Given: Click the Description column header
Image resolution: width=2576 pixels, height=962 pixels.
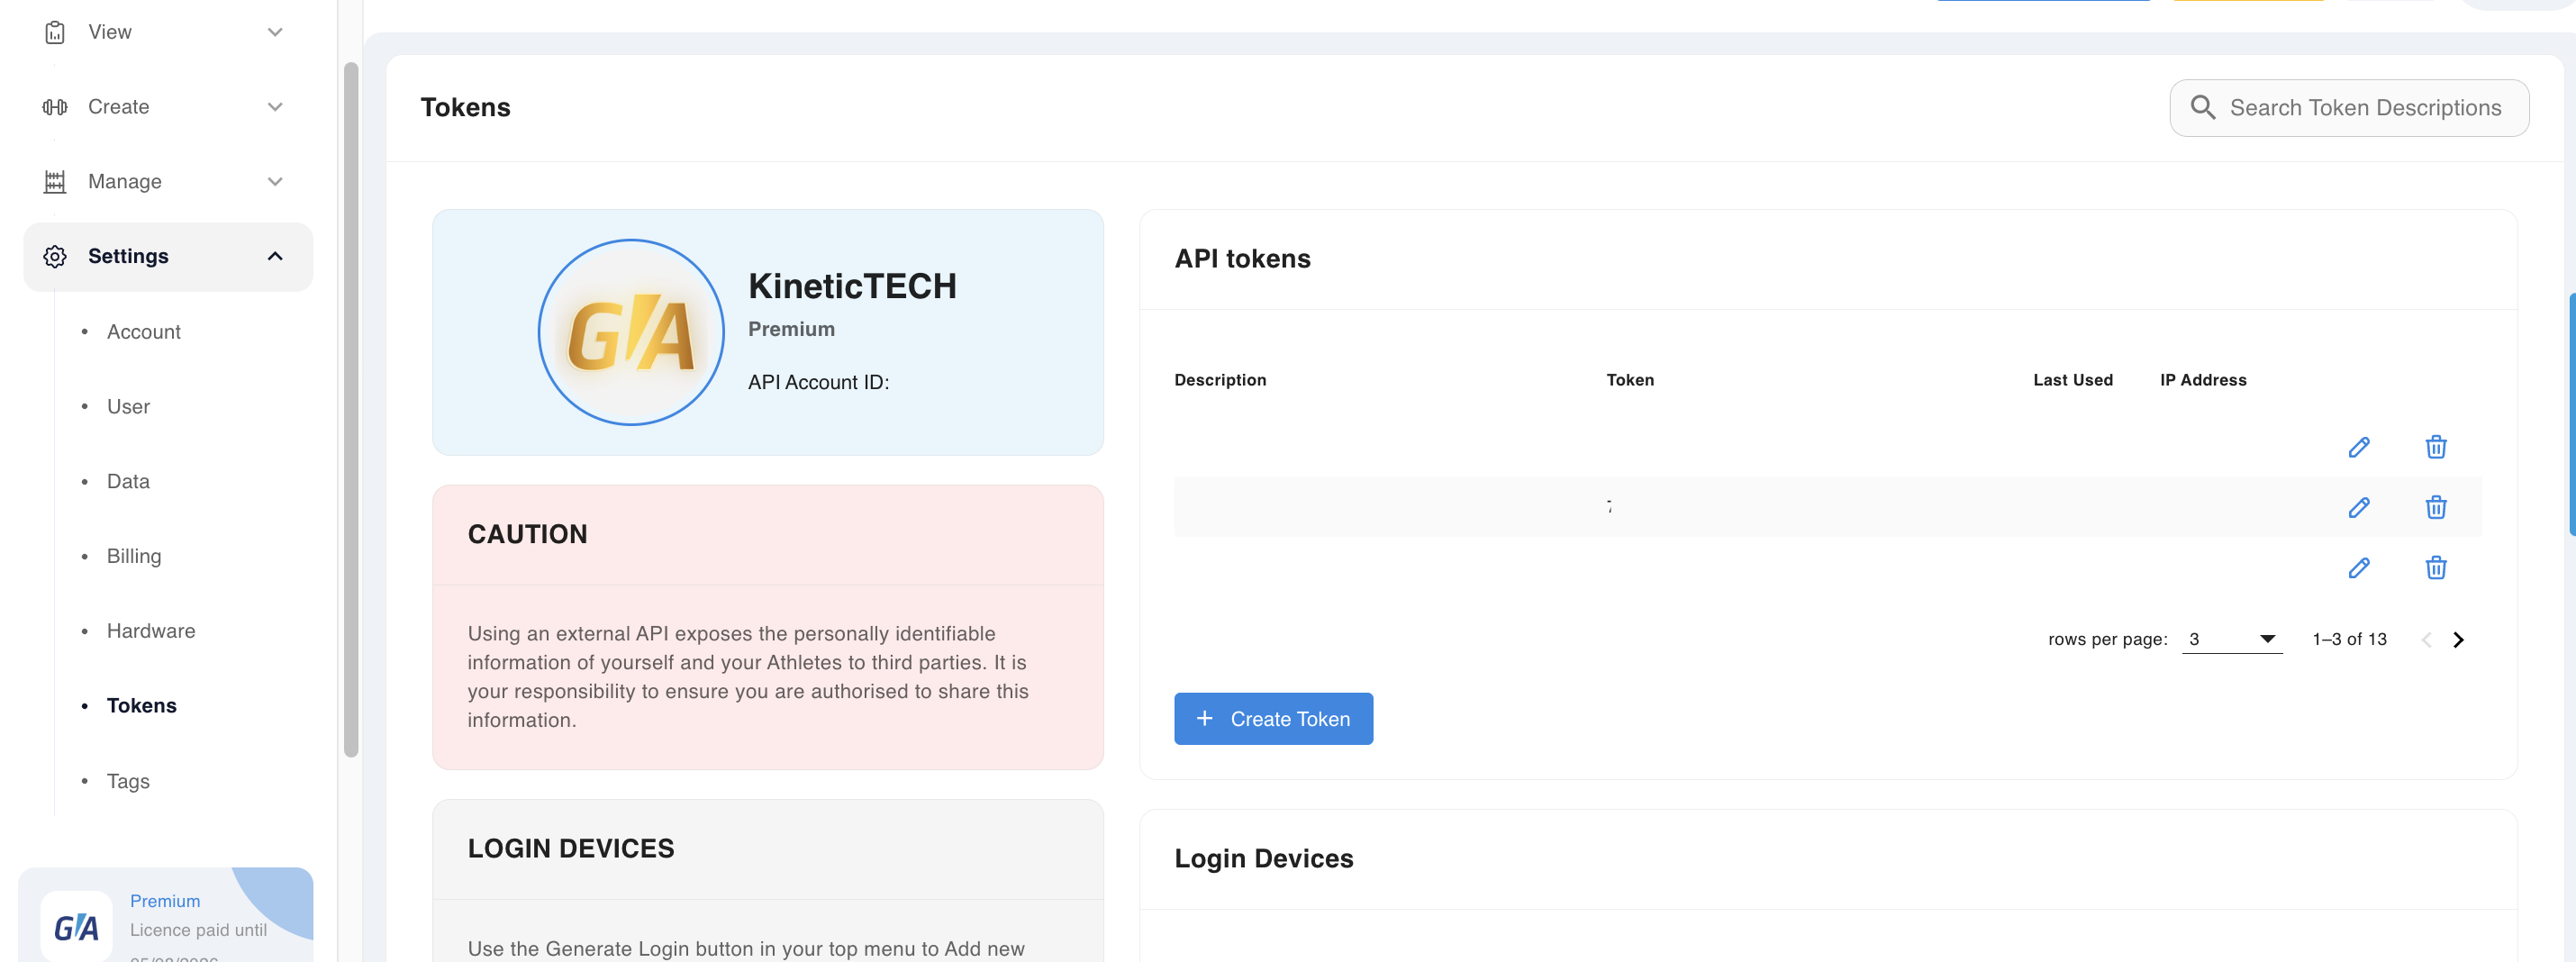Looking at the screenshot, I should click(x=1220, y=380).
